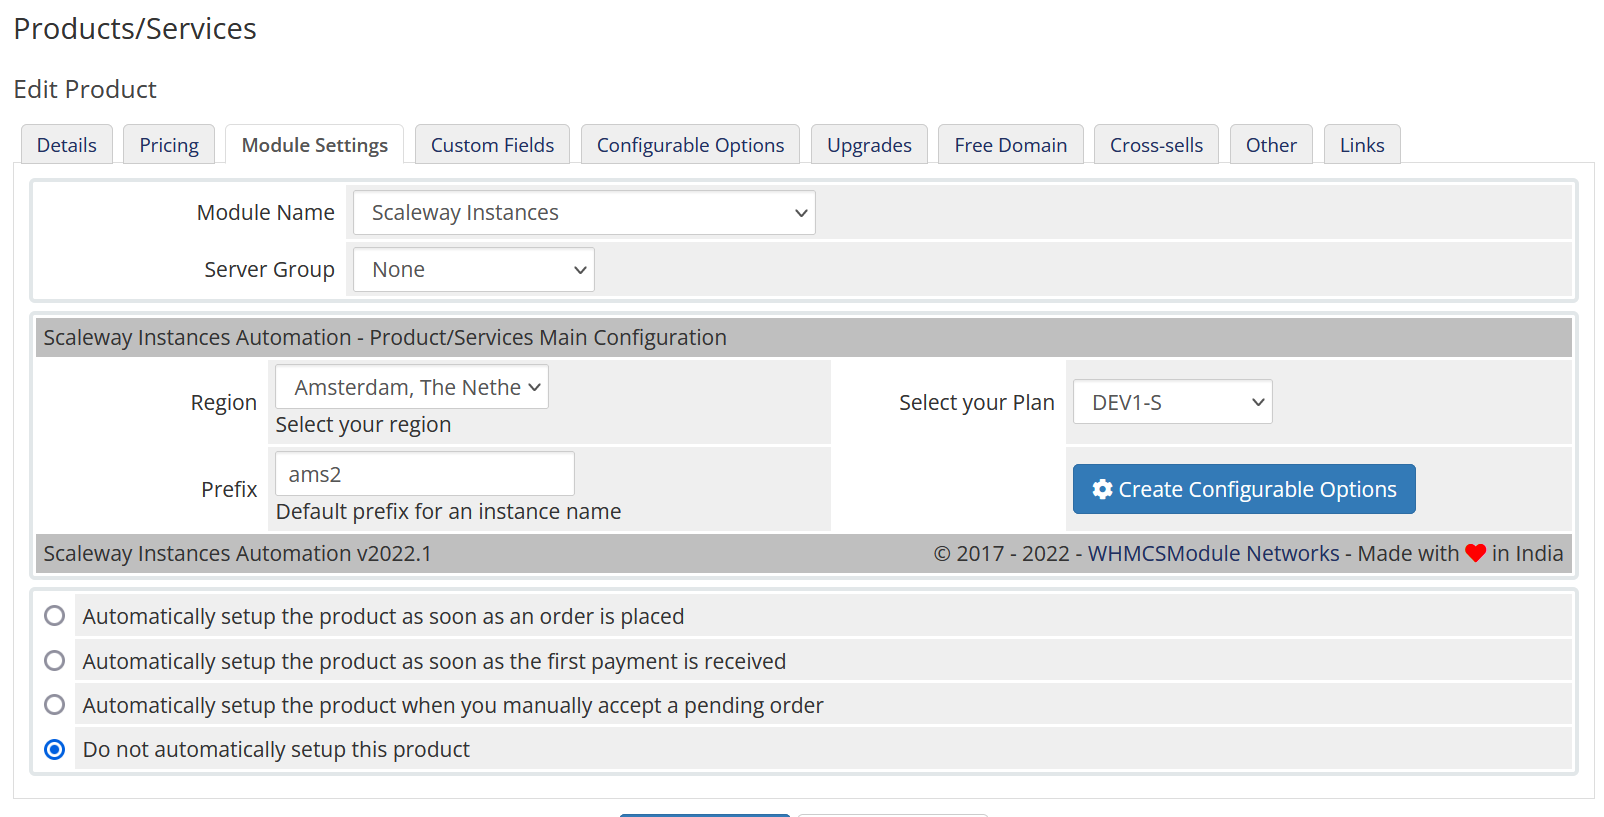Go to the Cross-sells tab
1604x817 pixels.
1156,145
